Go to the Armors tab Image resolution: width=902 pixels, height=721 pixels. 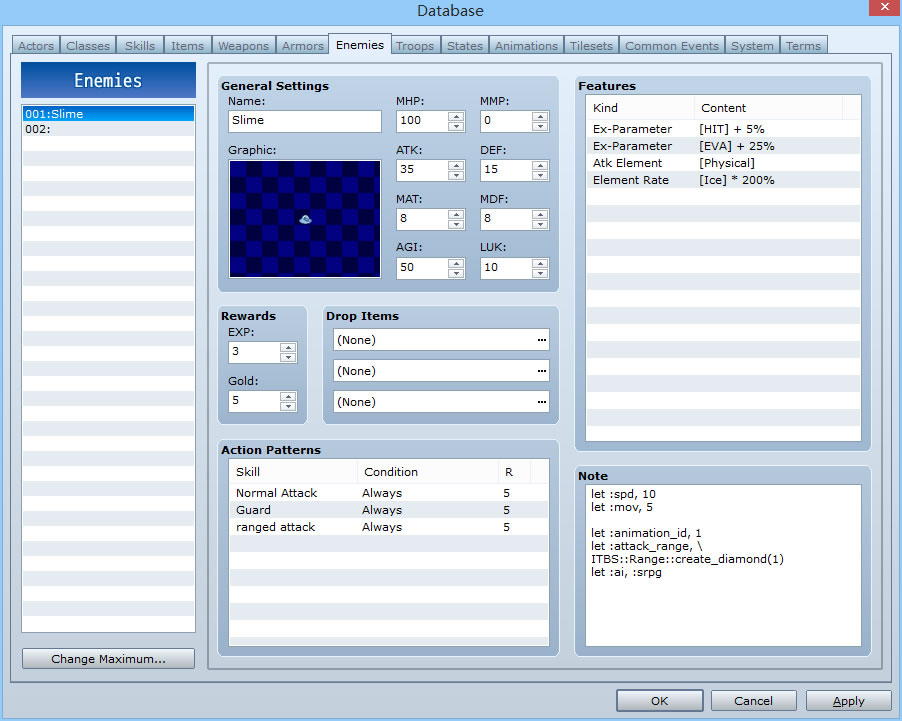pyautogui.click(x=303, y=45)
